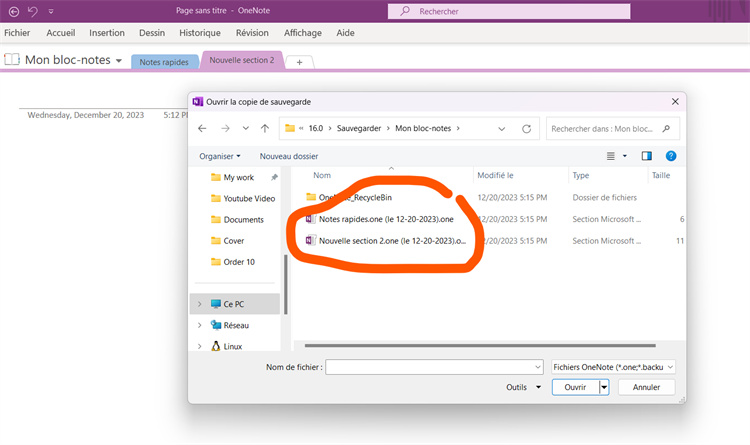Viewport: 750px width, 445px height.
Task: Click the Ouvrir button
Action: [x=575, y=387]
